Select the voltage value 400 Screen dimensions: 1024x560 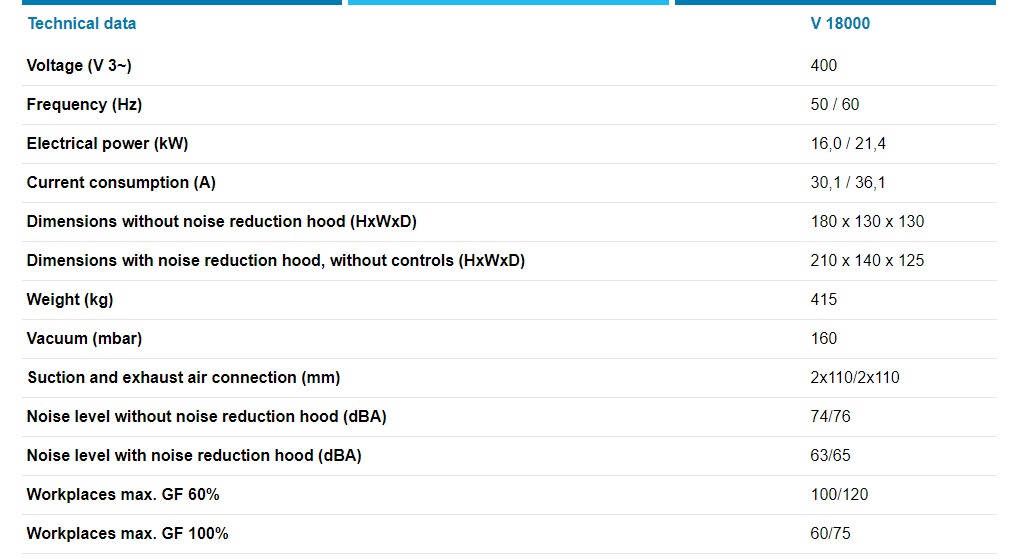point(824,65)
